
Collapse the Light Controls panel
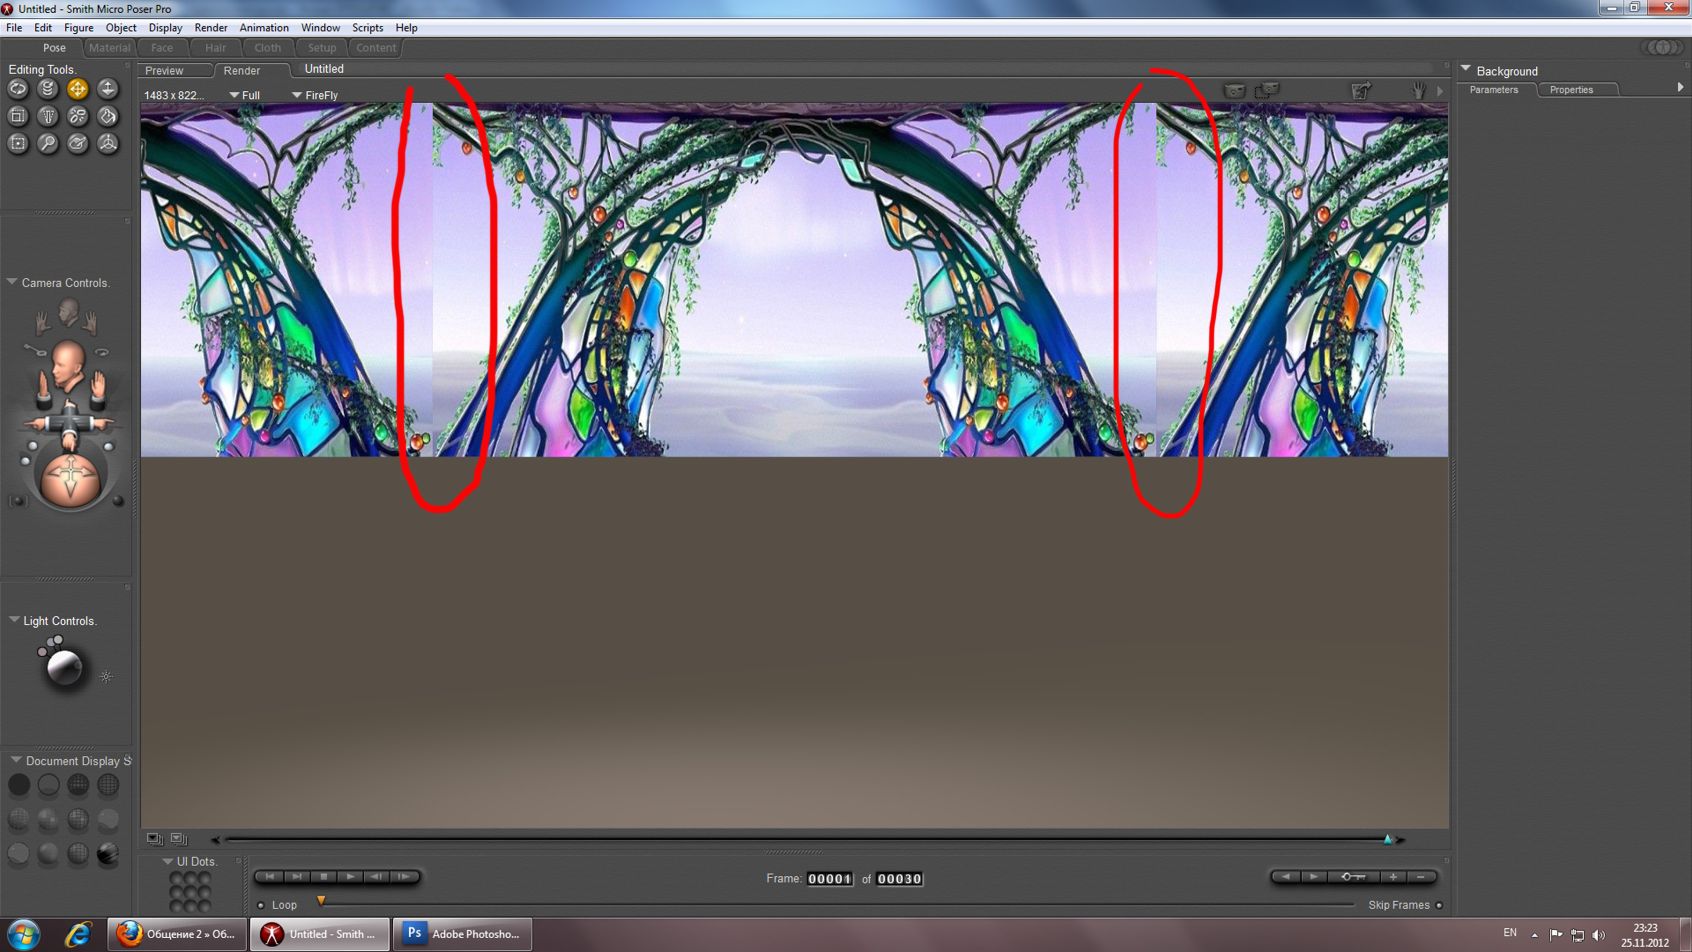pos(14,620)
